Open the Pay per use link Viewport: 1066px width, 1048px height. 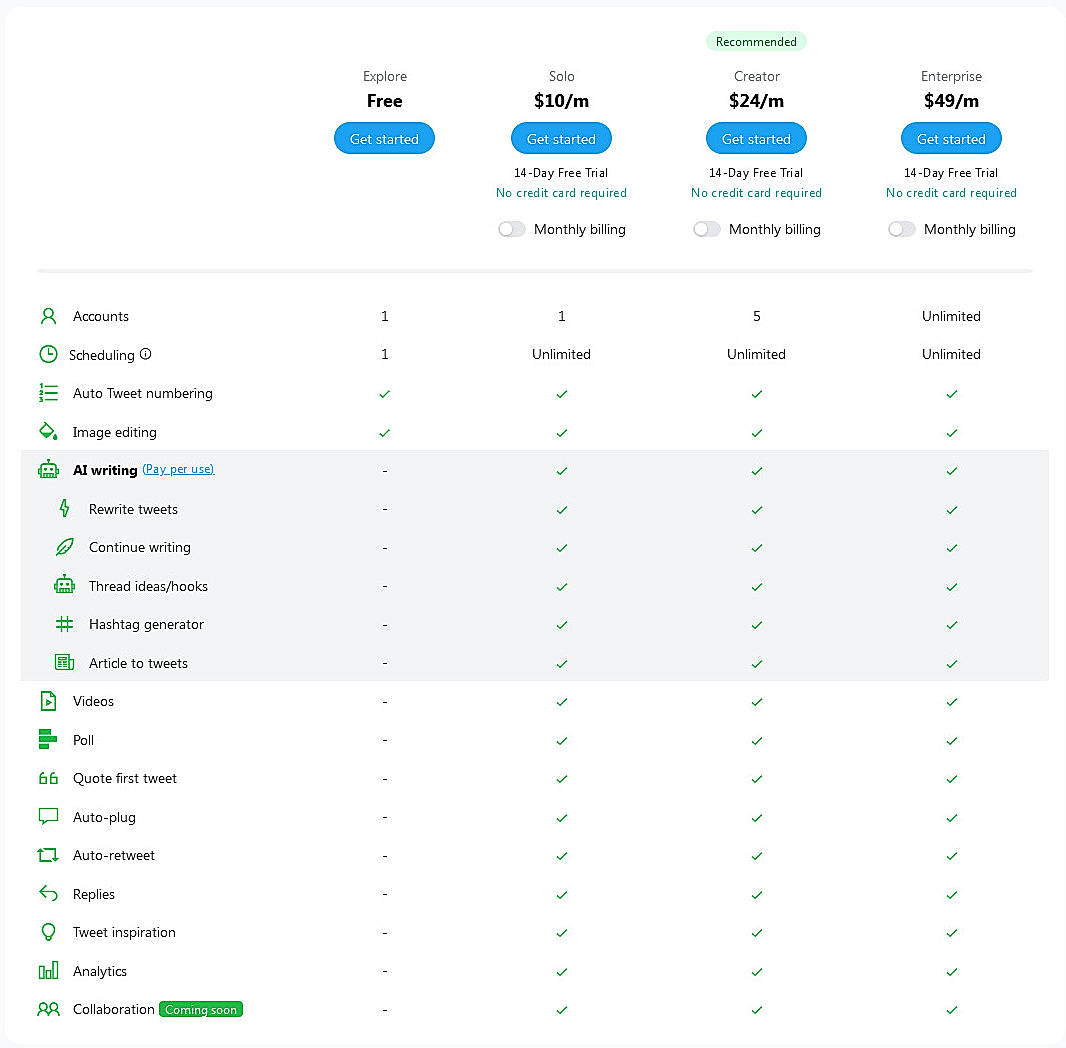[x=178, y=469]
